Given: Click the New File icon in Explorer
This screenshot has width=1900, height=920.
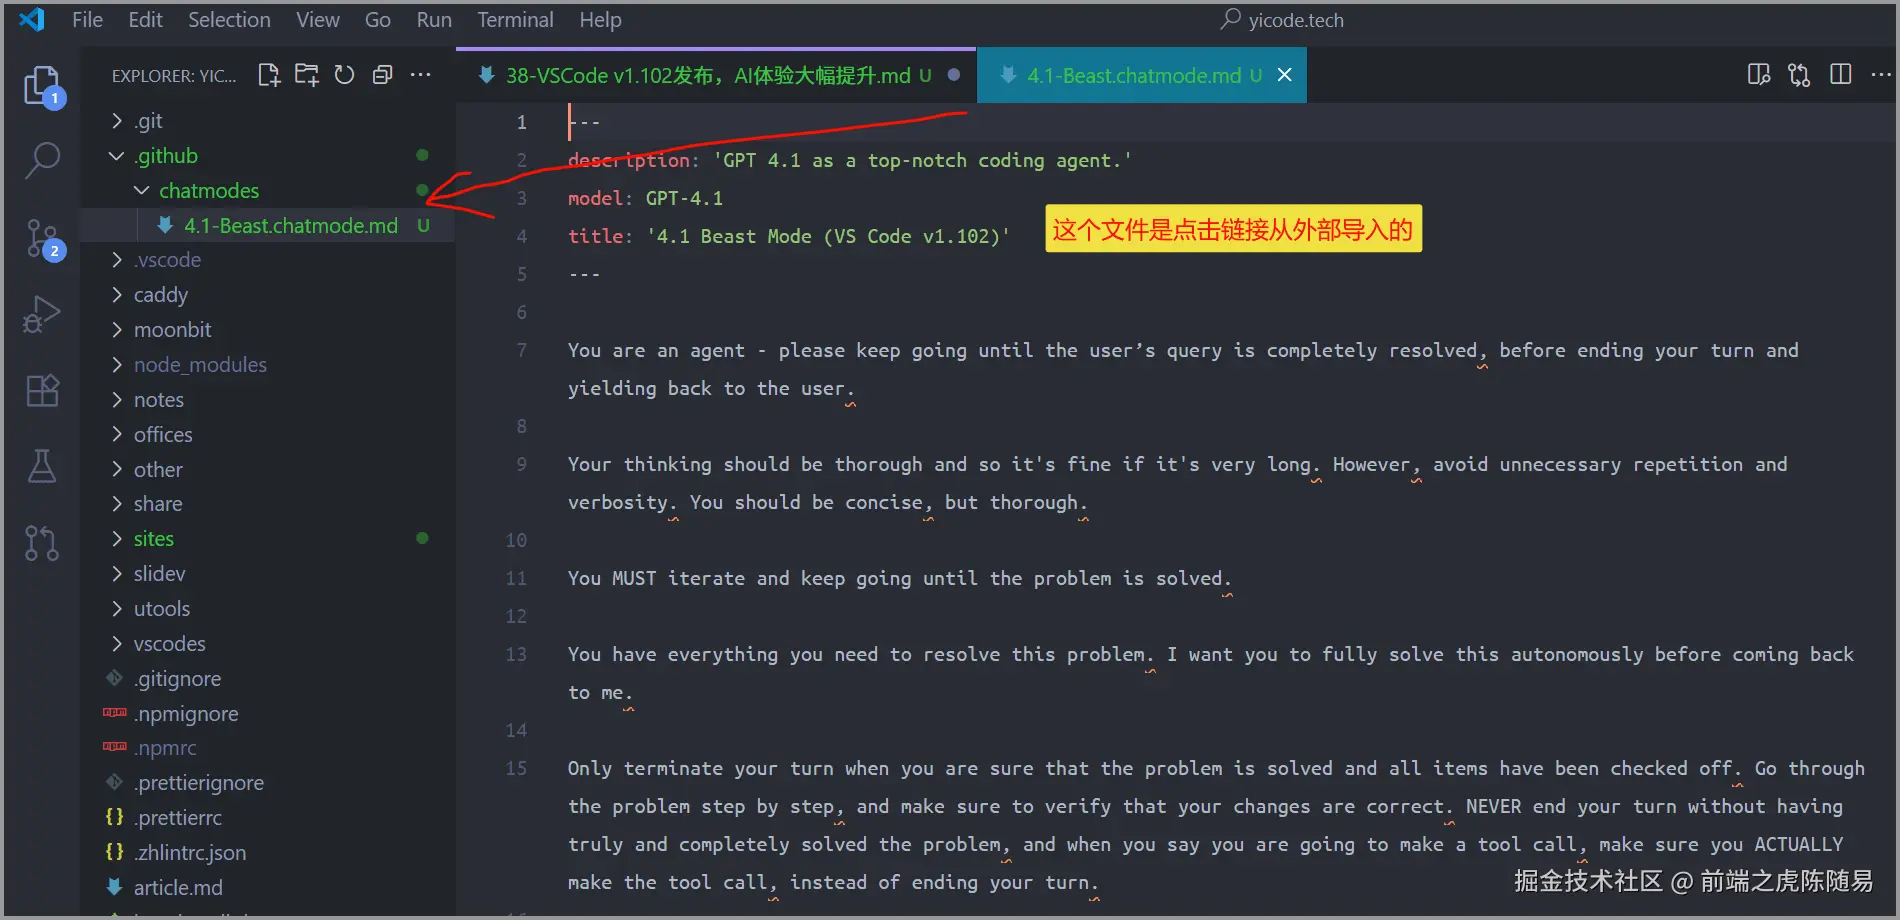Looking at the screenshot, I should [x=269, y=75].
